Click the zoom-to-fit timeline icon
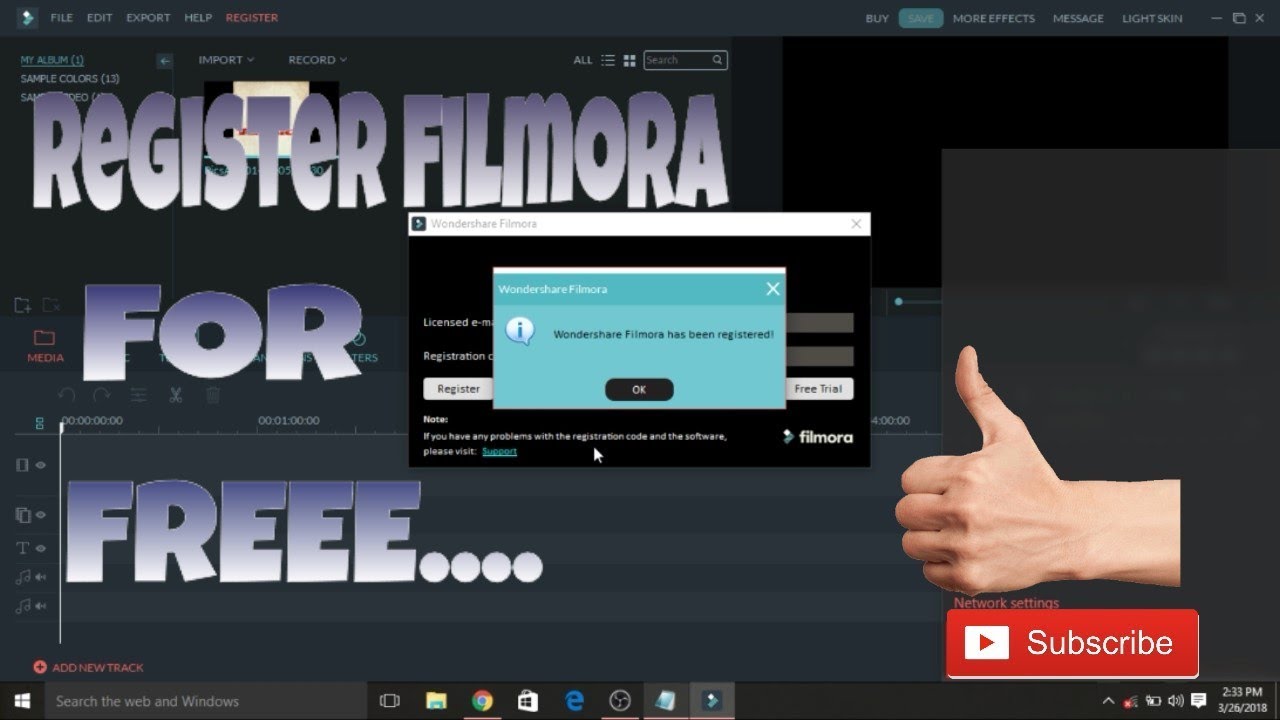Screen dimensions: 1280x720 tap(40, 423)
